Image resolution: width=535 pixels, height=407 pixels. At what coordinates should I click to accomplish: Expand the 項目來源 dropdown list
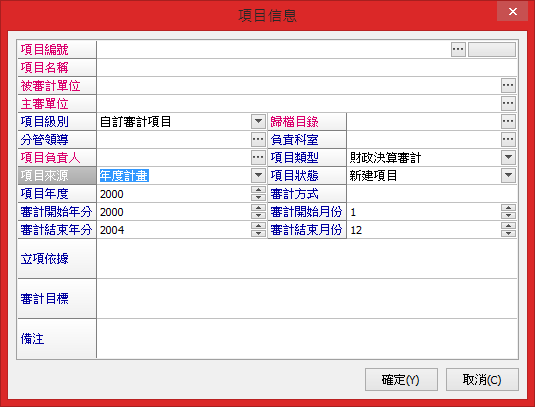[x=258, y=176]
